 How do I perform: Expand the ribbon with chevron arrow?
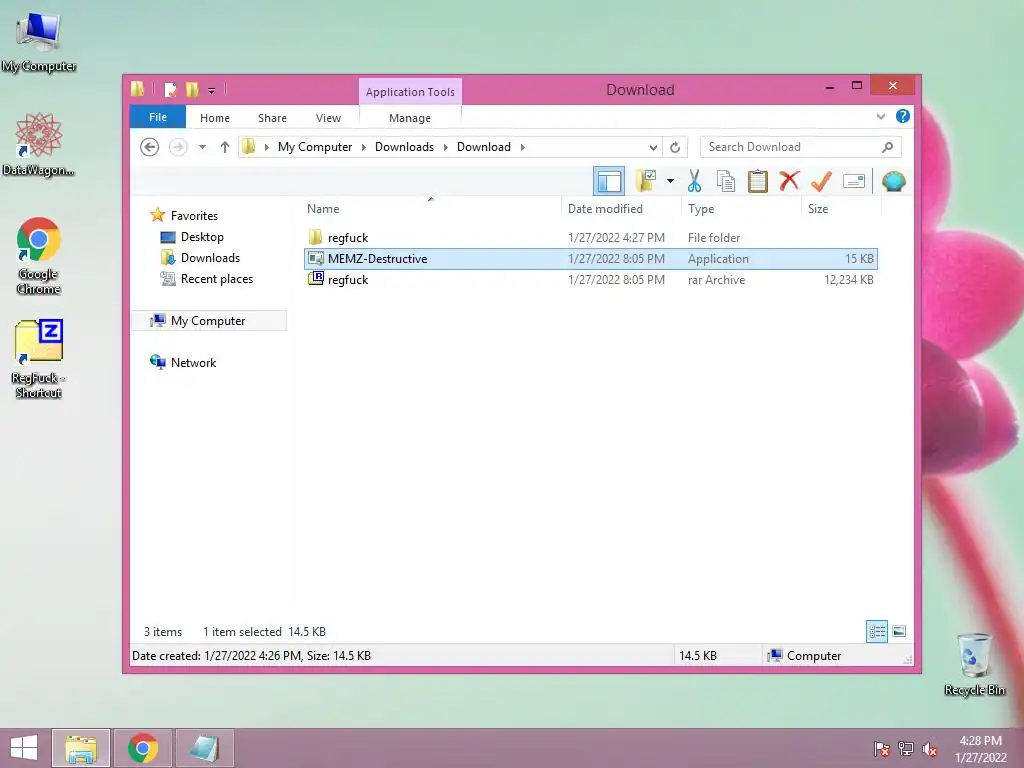click(880, 117)
